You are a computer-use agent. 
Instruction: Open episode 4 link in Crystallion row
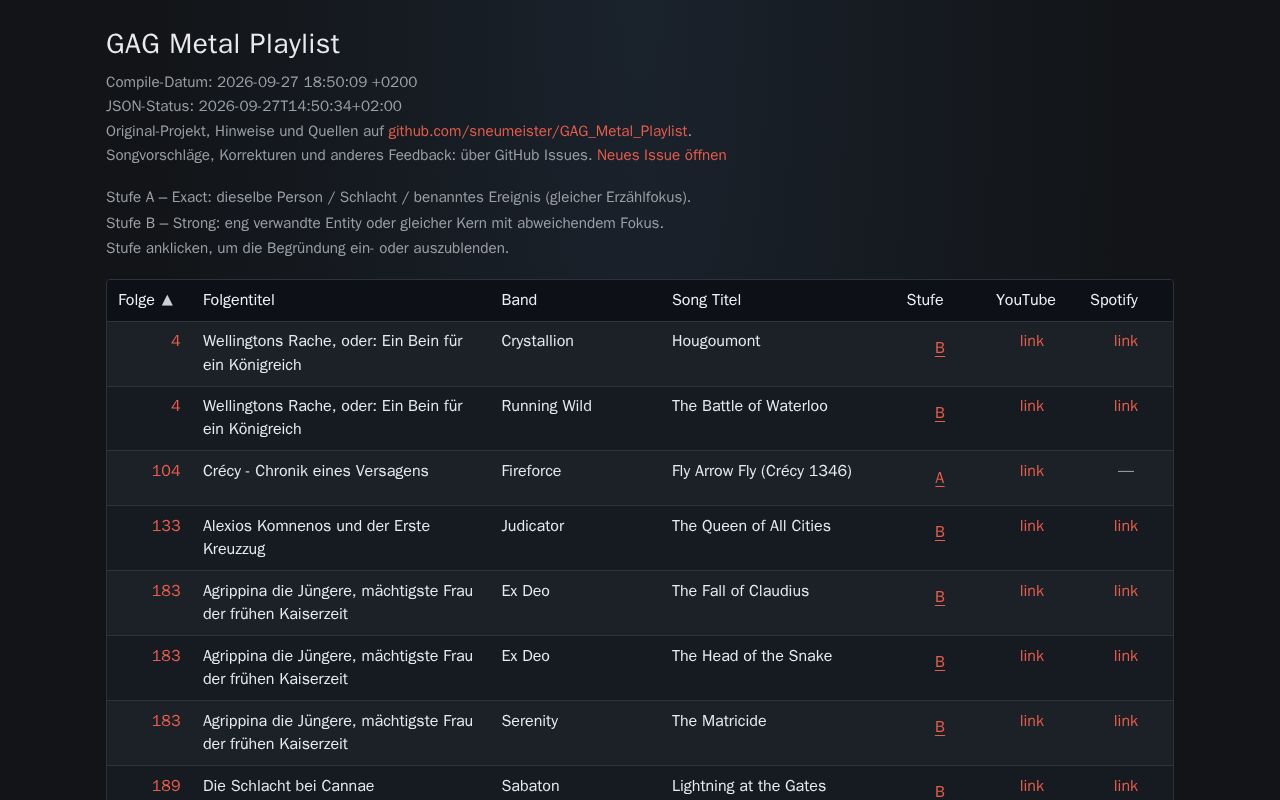coord(176,341)
